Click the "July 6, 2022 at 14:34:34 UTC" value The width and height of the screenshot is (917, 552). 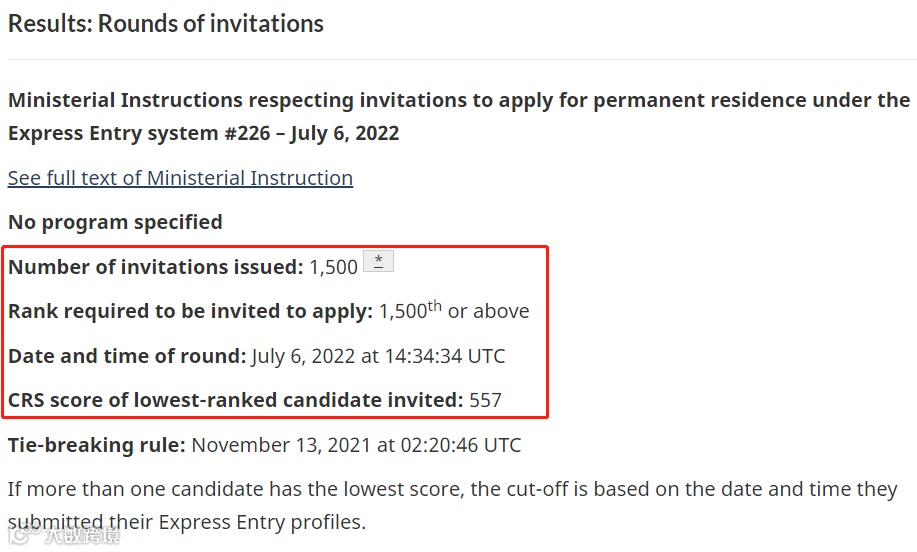tap(378, 356)
